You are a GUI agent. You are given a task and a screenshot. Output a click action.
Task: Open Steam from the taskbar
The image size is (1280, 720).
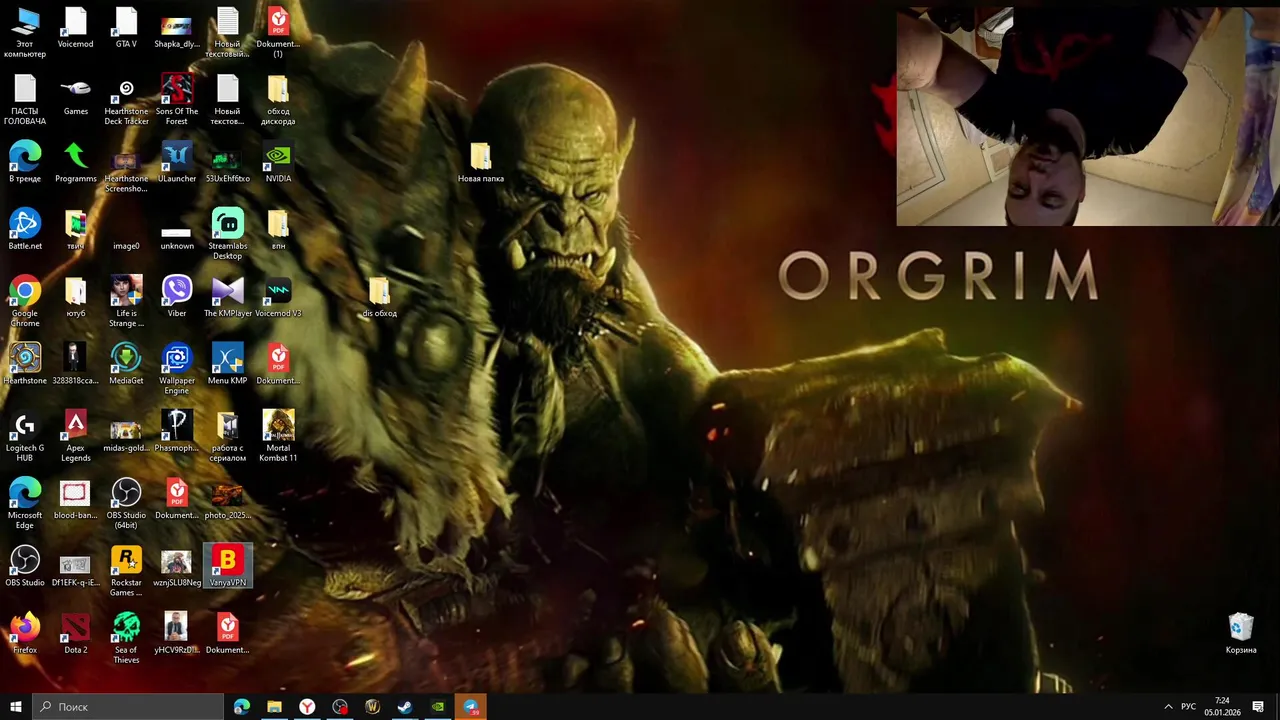pos(405,707)
